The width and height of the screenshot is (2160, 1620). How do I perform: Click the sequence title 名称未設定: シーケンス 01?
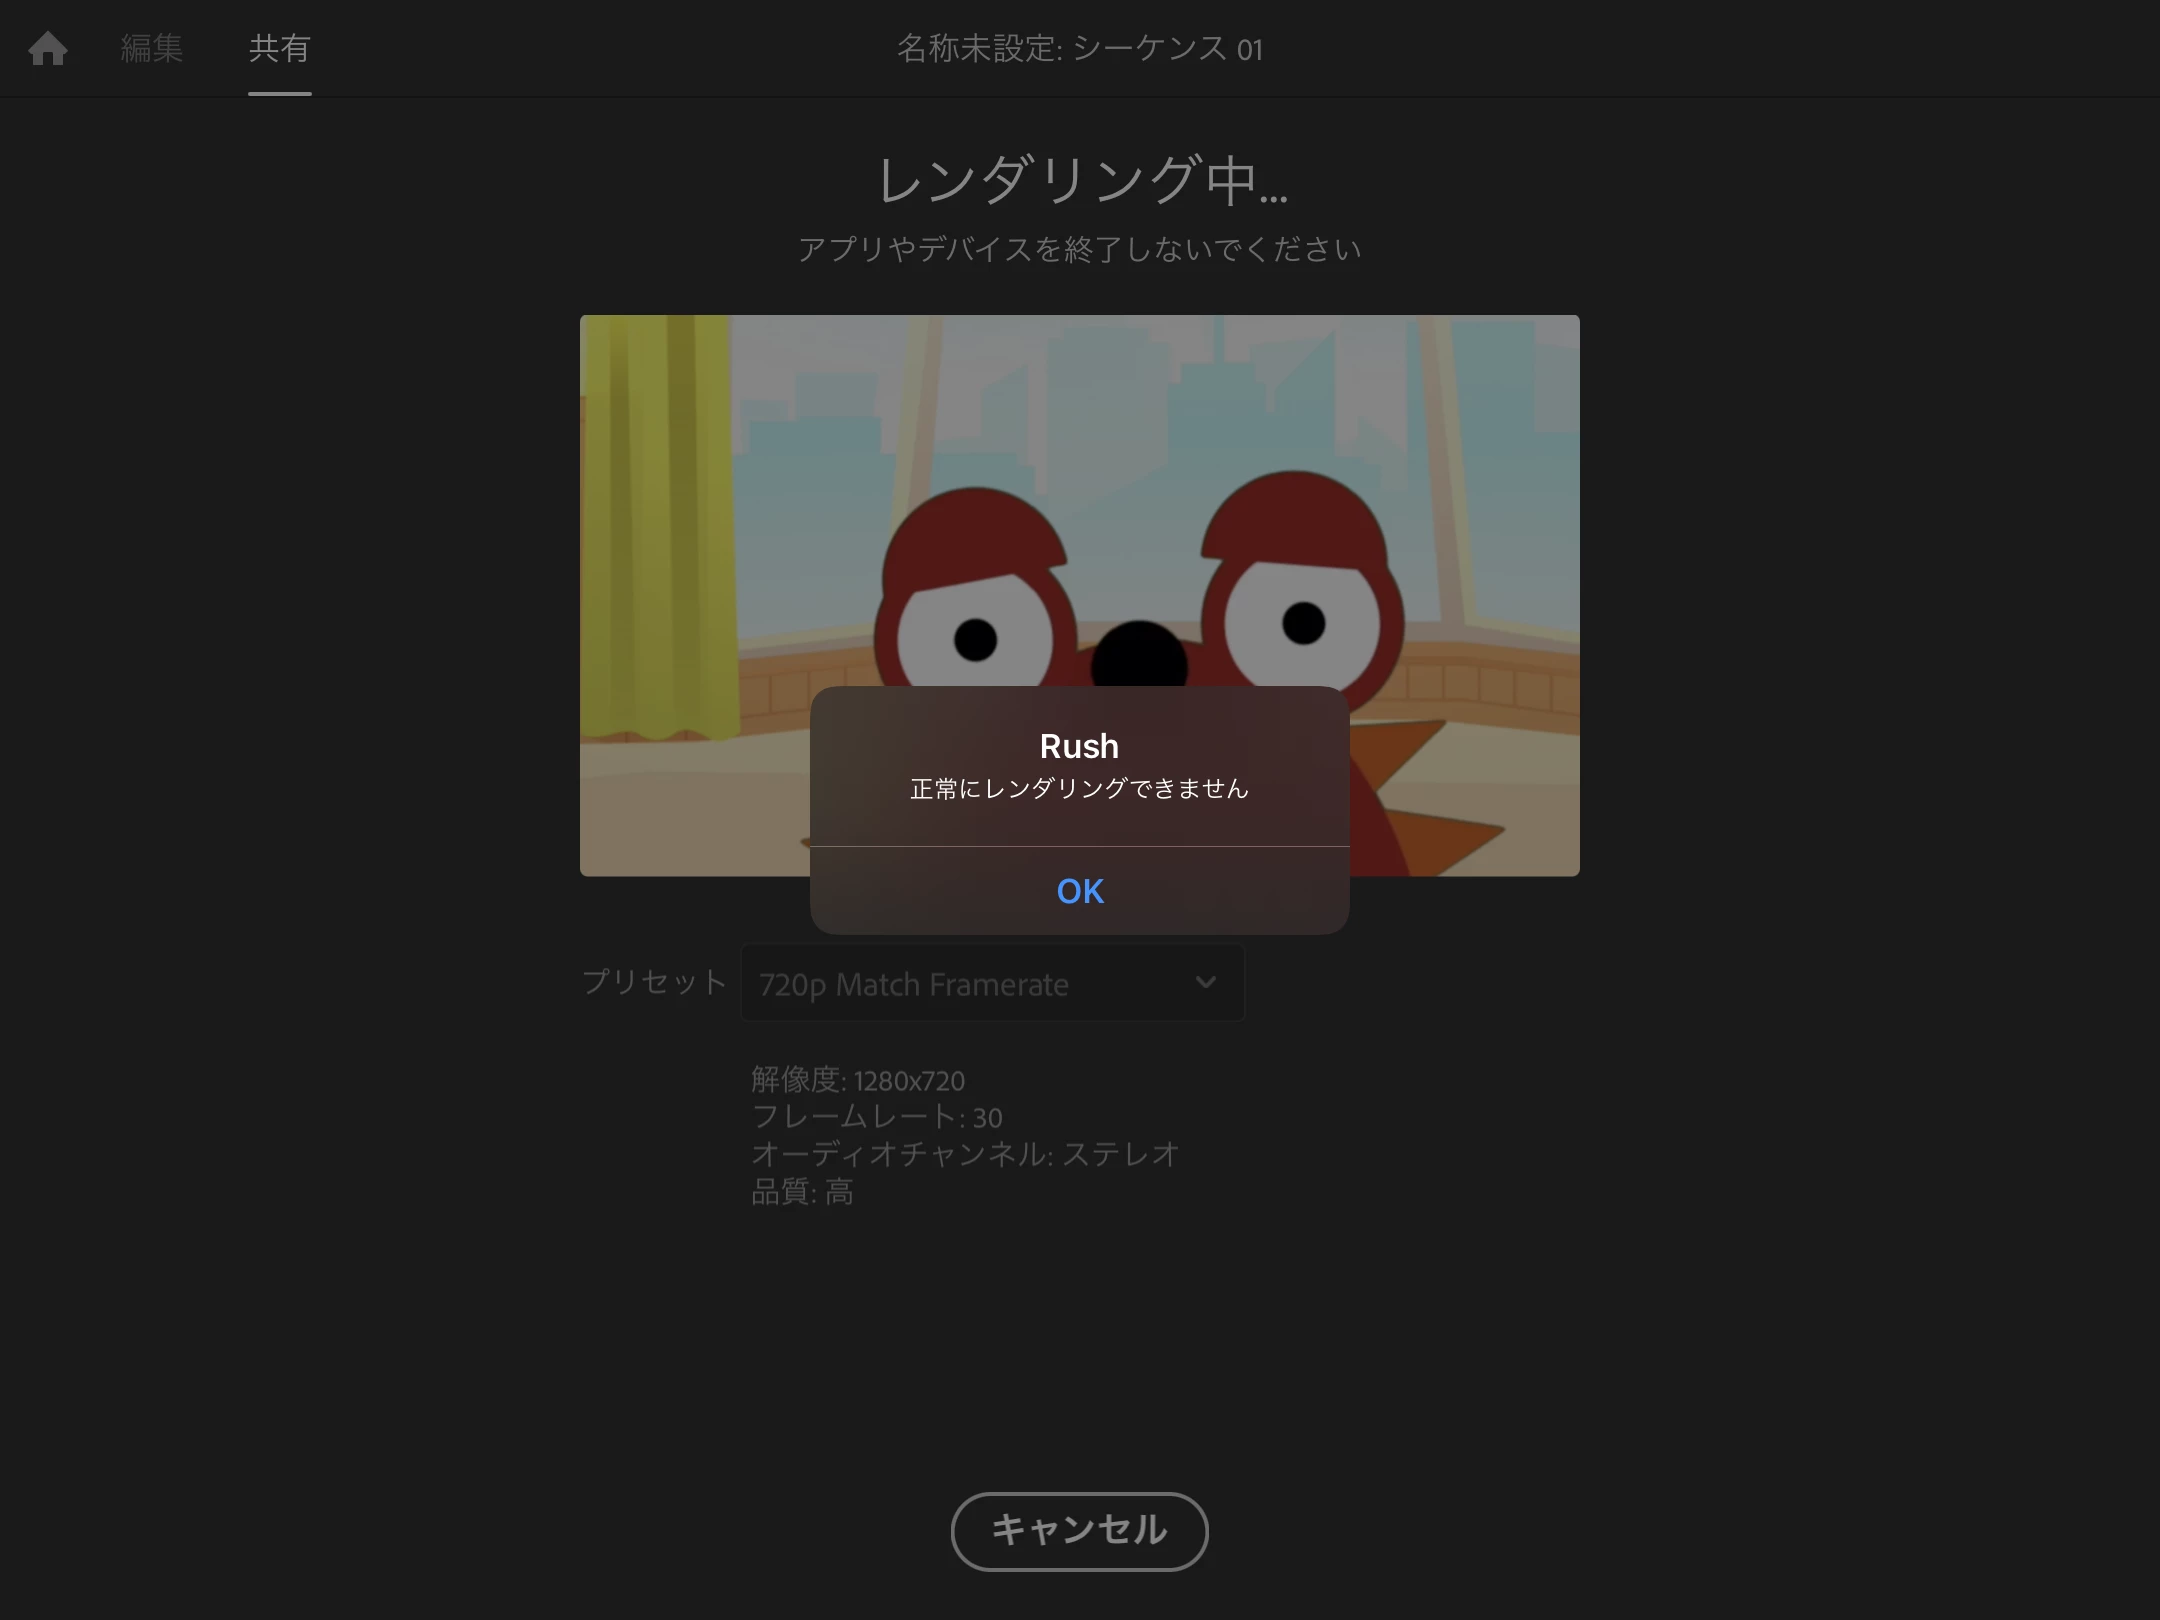1079,48
